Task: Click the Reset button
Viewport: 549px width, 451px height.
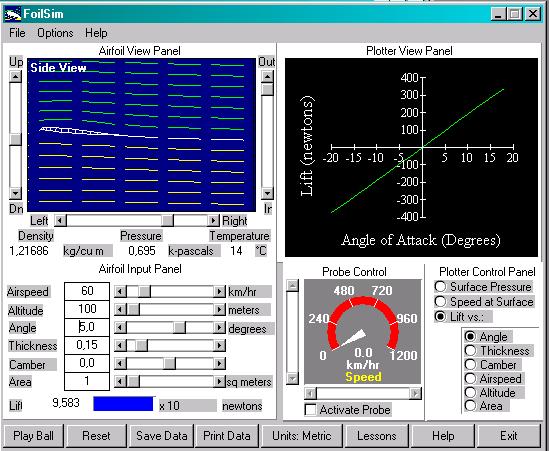Action: click(x=96, y=436)
